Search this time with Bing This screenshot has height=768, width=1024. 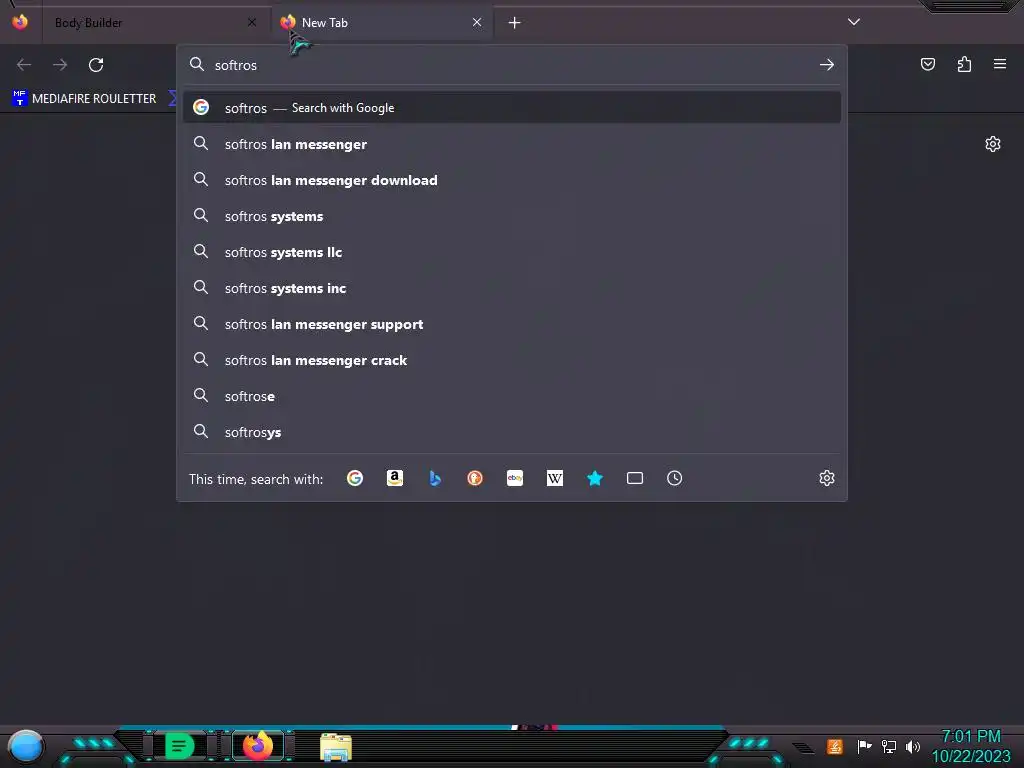pyautogui.click(x=435, y=478)
